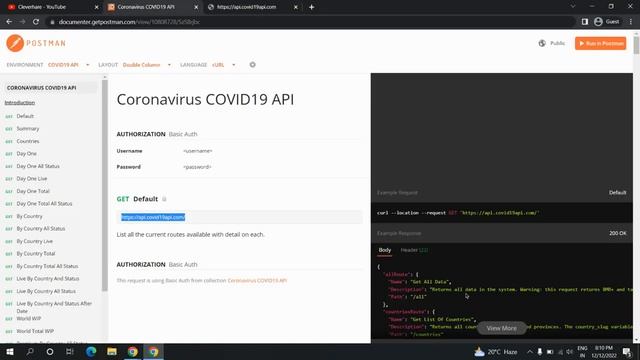Viewport: 640px width, 360px height.
Task: Open Task View in taskbar
Action: (x=70, y=351)
